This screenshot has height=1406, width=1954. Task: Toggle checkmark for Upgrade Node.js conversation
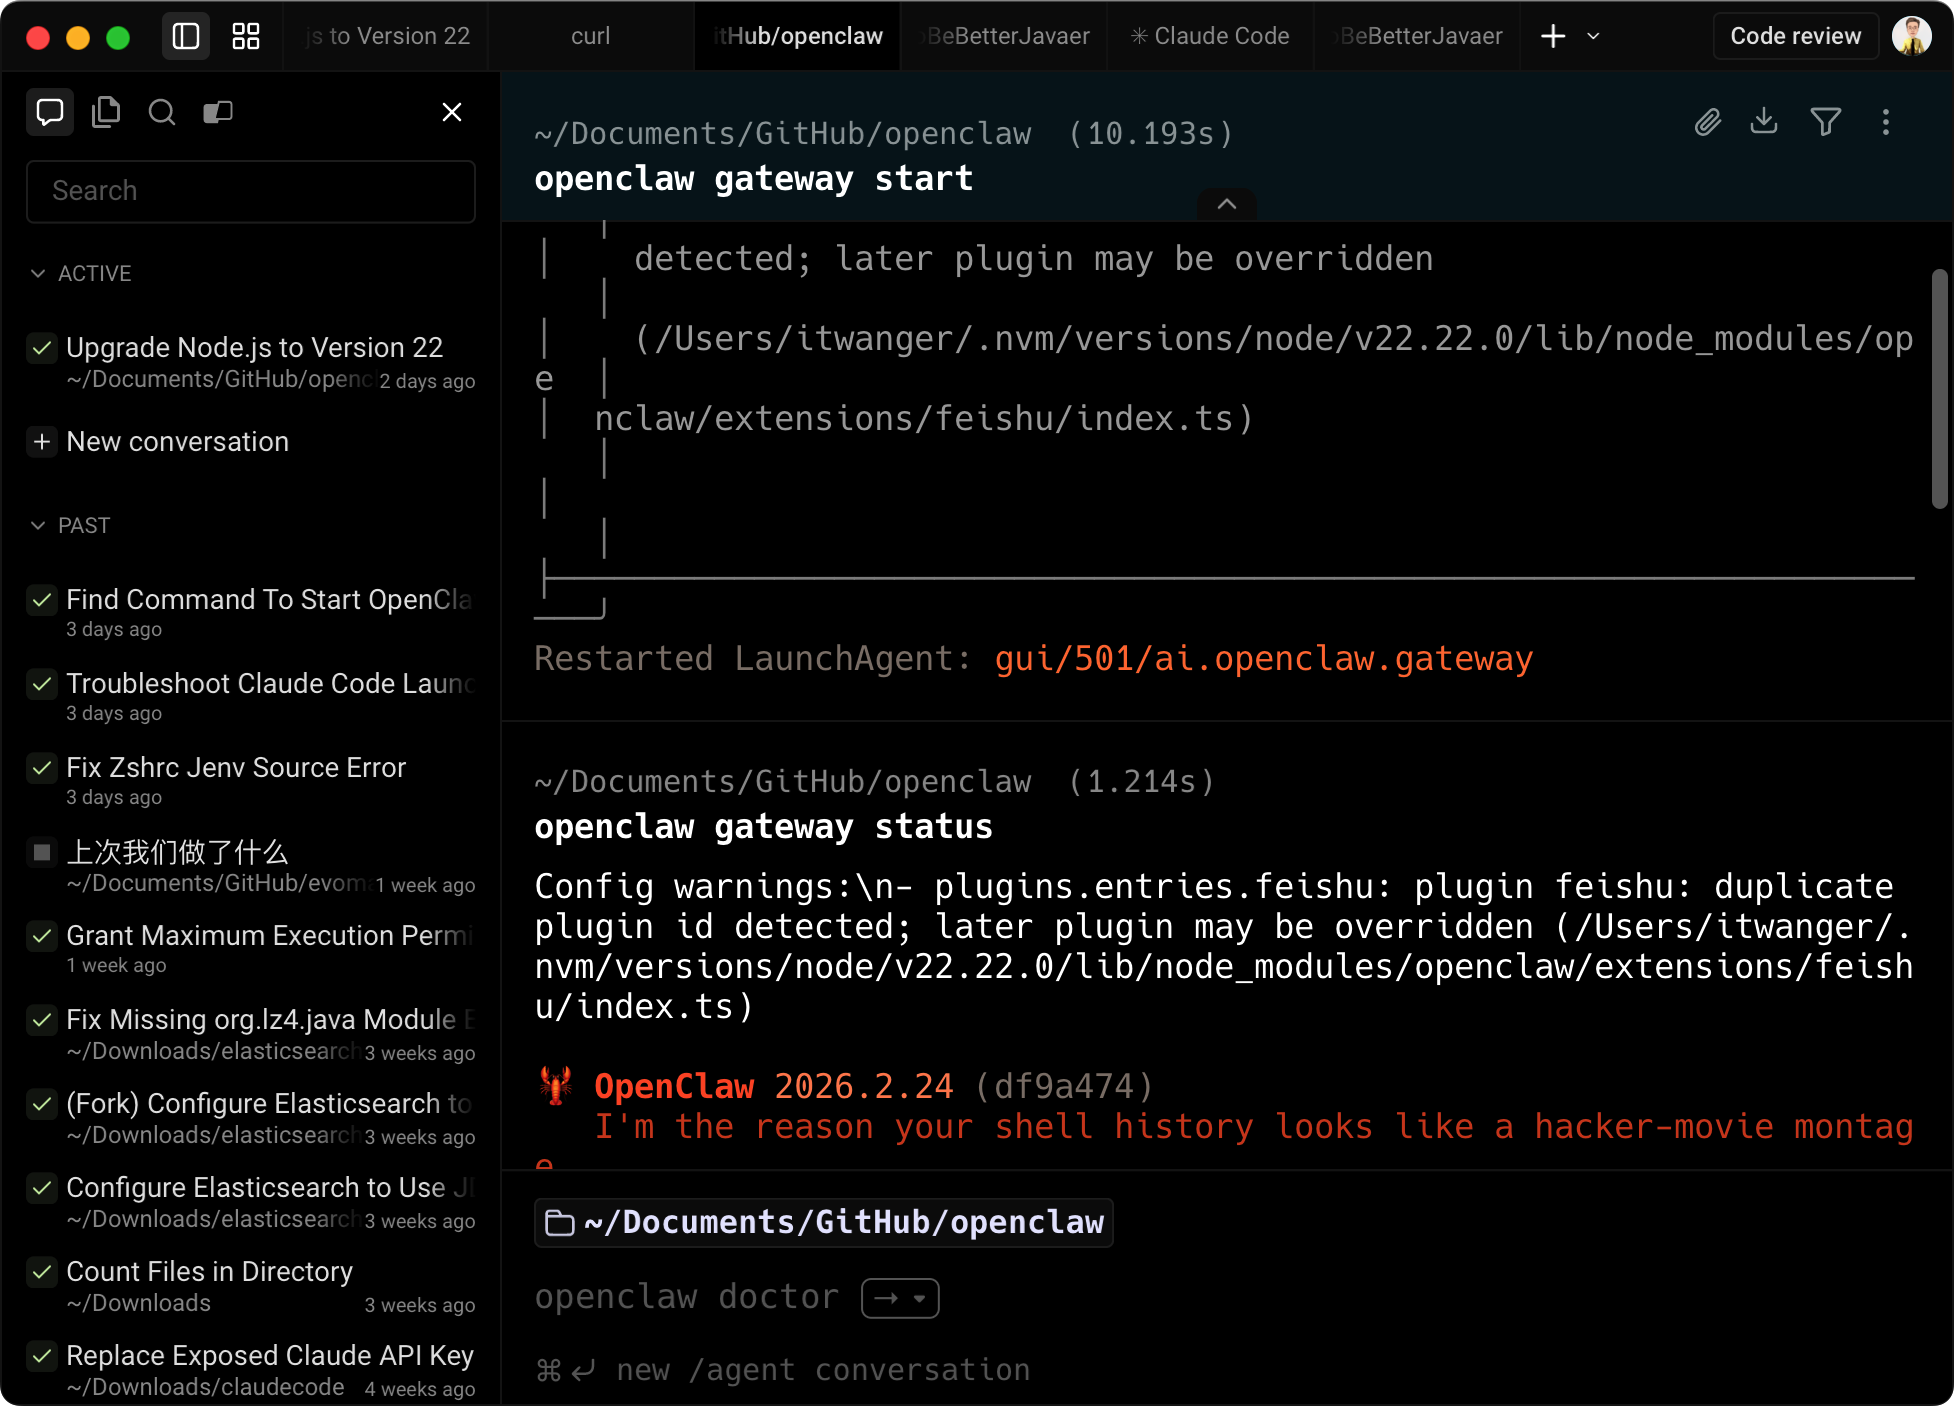coord(42,348)
